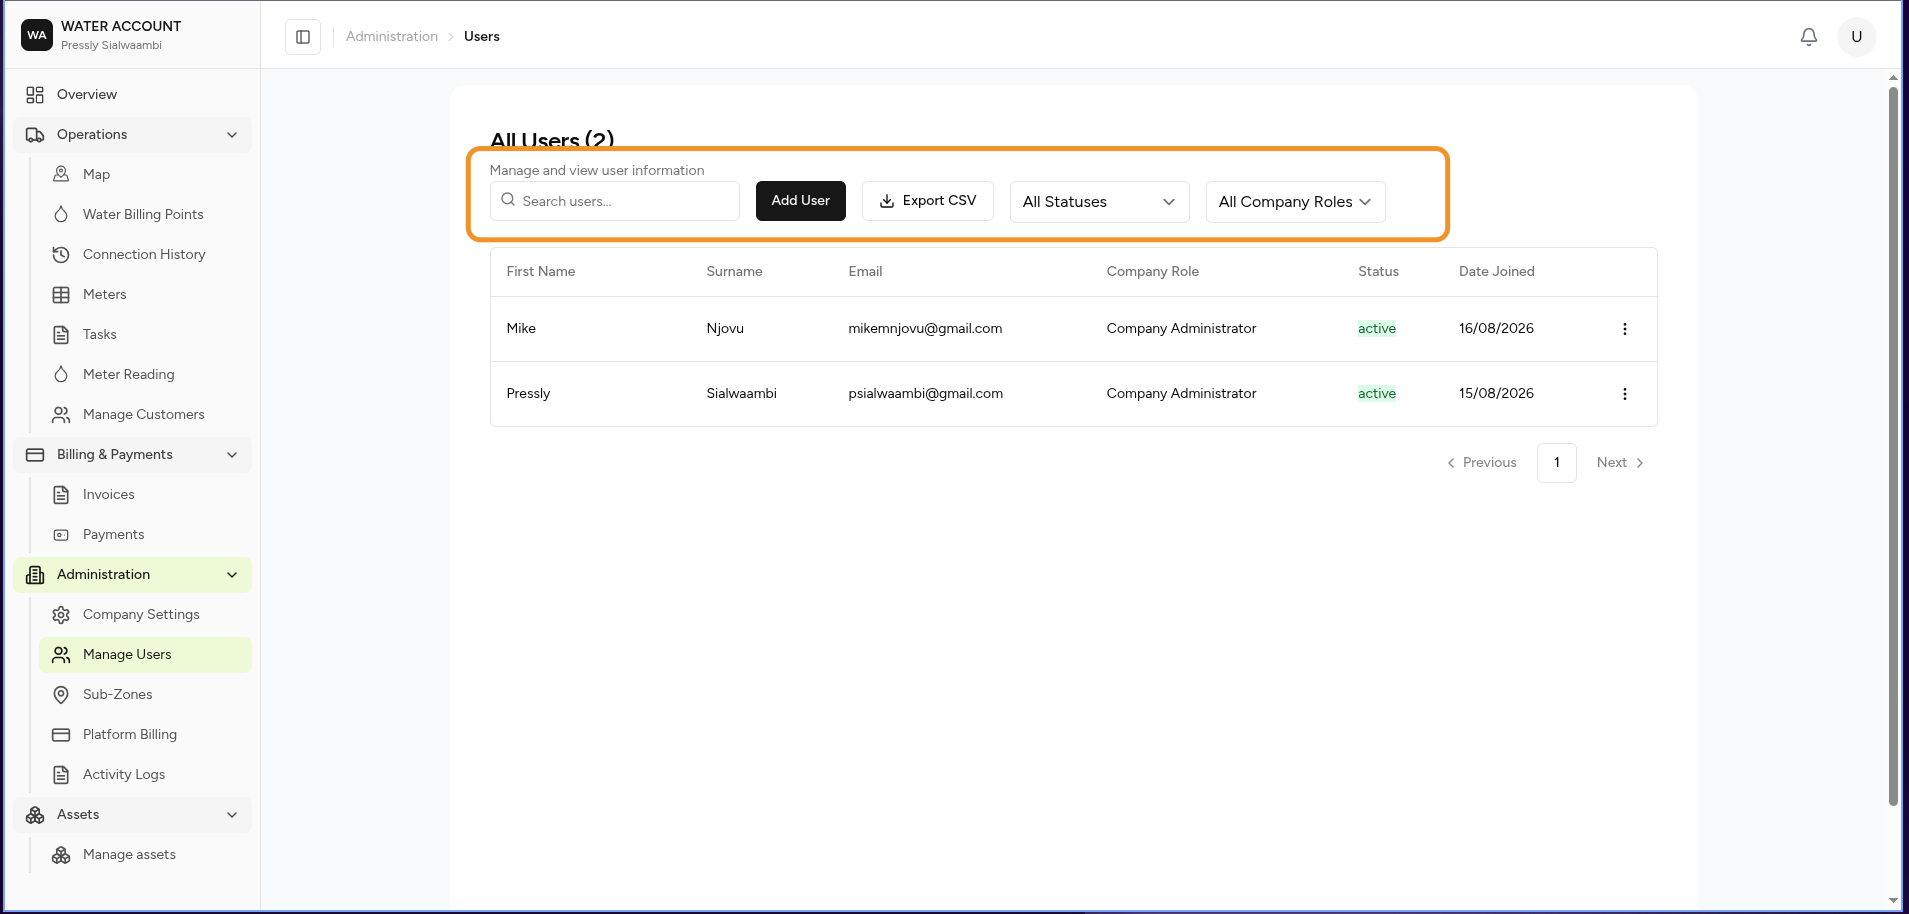Collapse the Operations section chevron
The height and width of the screenshot is (914, 1909).
coord(232,134)
